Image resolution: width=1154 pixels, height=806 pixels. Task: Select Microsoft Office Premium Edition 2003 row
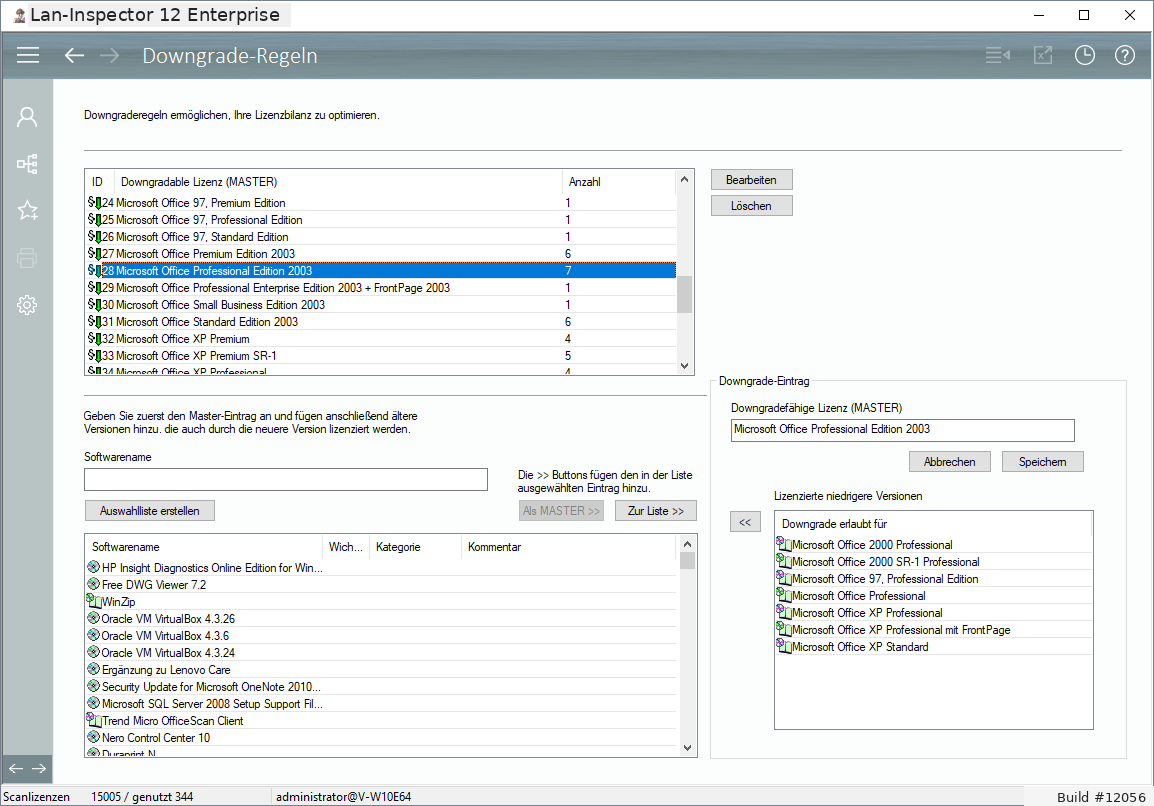pos(381,253)
